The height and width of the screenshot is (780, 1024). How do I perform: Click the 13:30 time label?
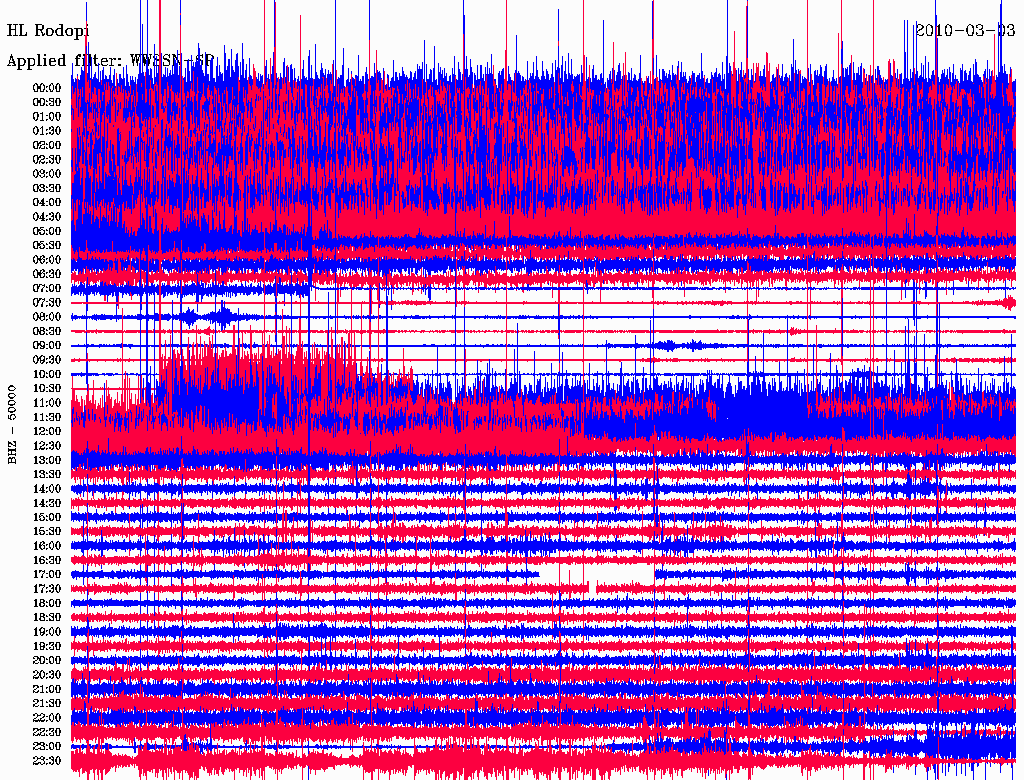pyautogui.click(x=47, y=474)
